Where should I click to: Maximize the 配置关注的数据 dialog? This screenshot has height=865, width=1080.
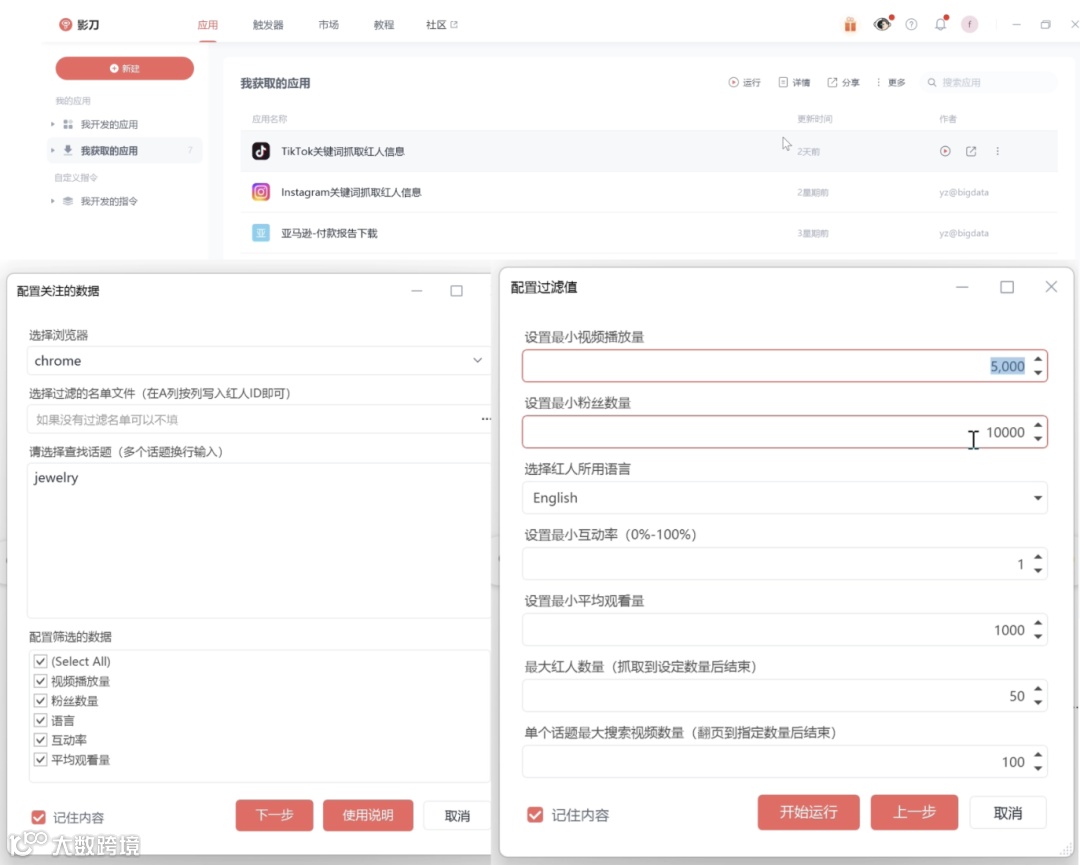click(x=456, y=291)
